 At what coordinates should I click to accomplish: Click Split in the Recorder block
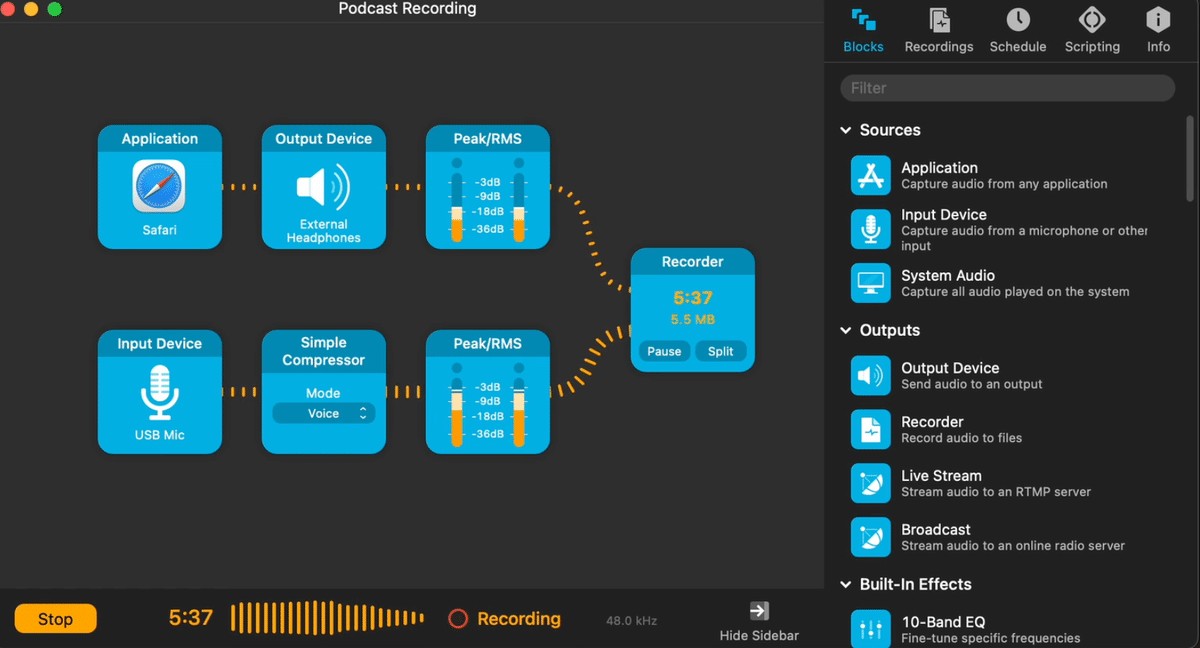[720, 352]
